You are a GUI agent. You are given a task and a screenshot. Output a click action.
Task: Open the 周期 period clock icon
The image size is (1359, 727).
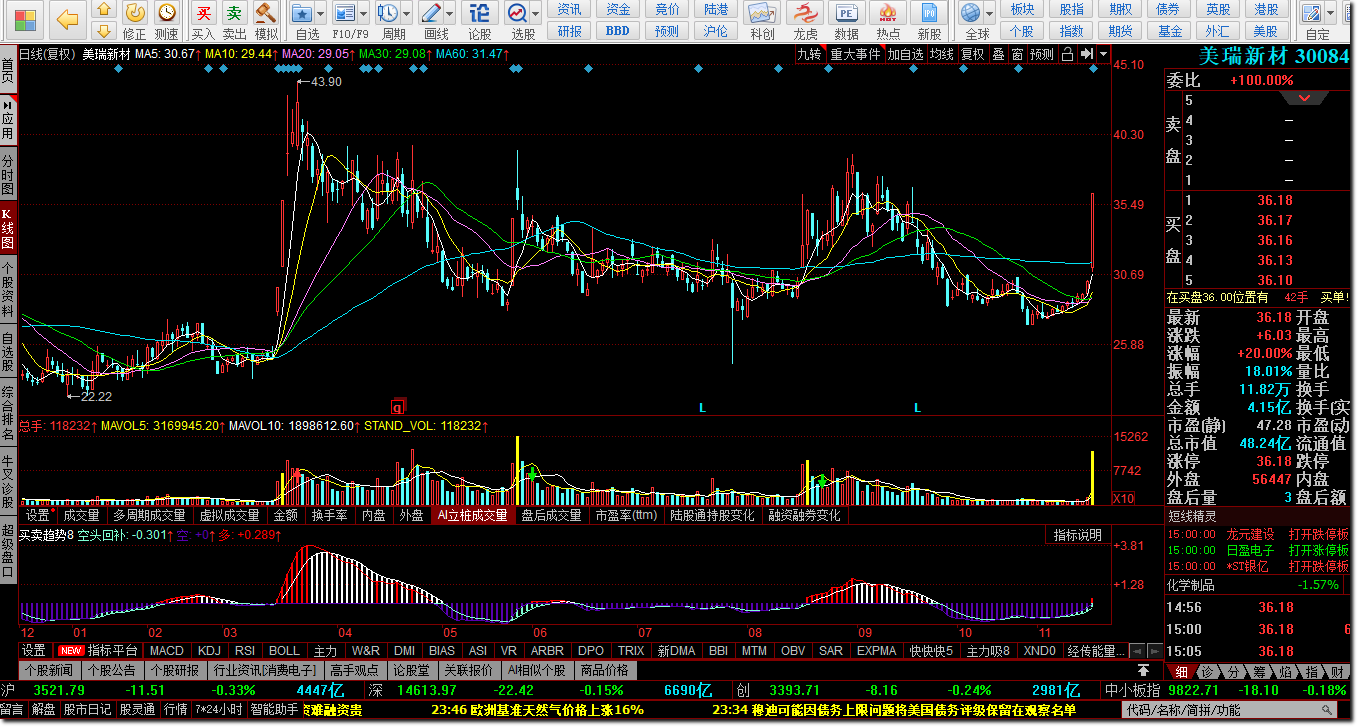(388, 13)
